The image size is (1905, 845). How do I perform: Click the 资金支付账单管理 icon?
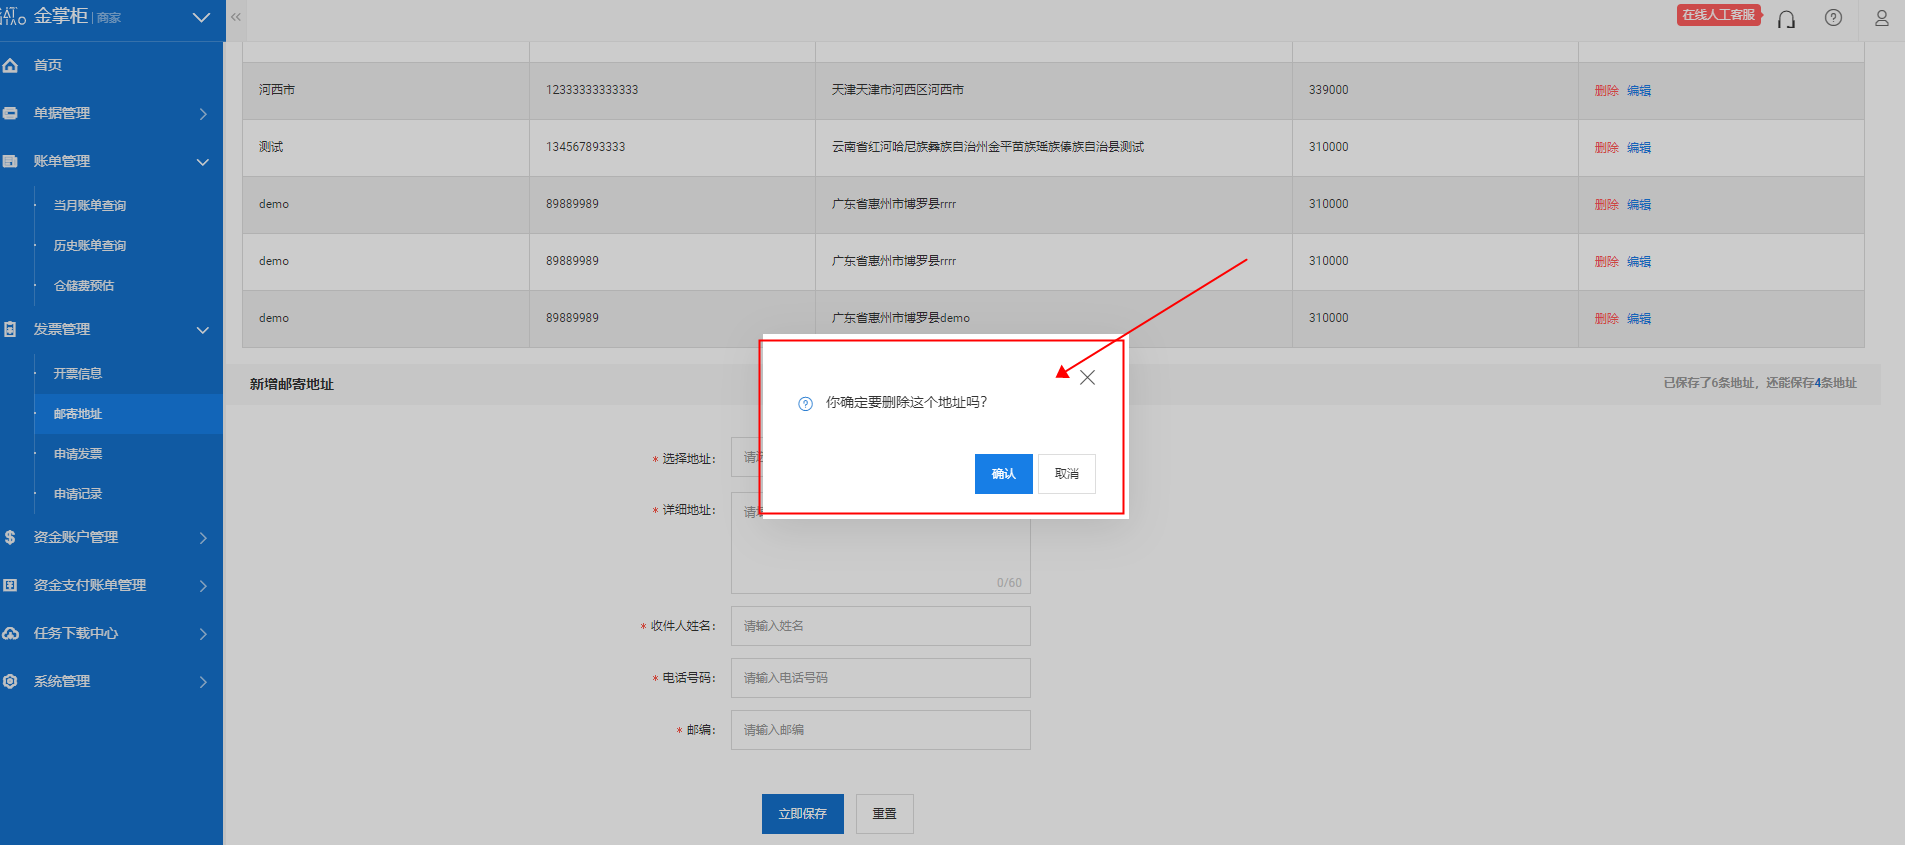11,585
